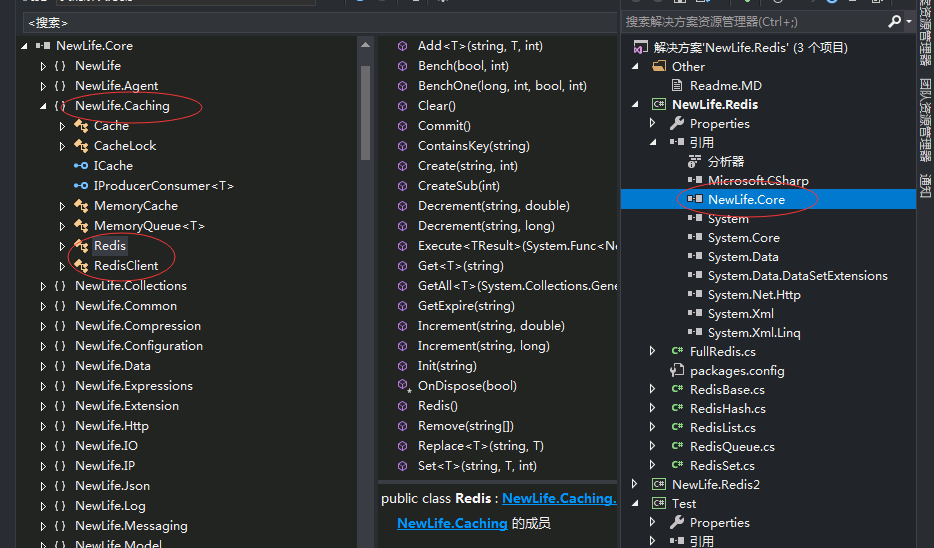Expand the NewLife.Collections namespace
Viewport: 934px width, 548px height.
tap(43, 286)
